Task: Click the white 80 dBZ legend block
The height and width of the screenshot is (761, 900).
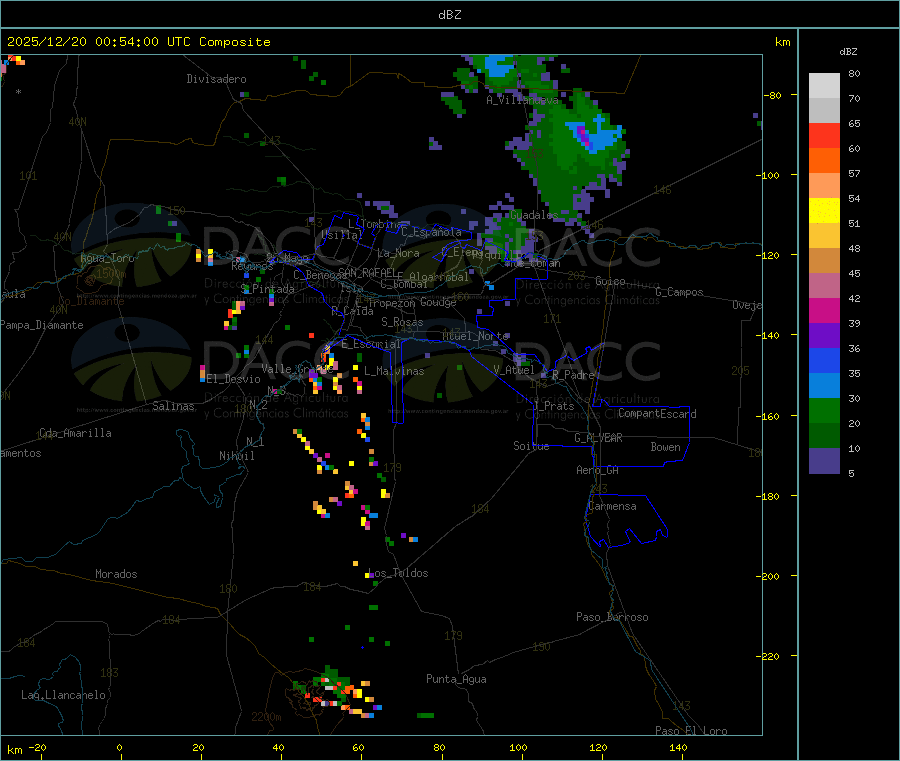Action: coord(824,86)
